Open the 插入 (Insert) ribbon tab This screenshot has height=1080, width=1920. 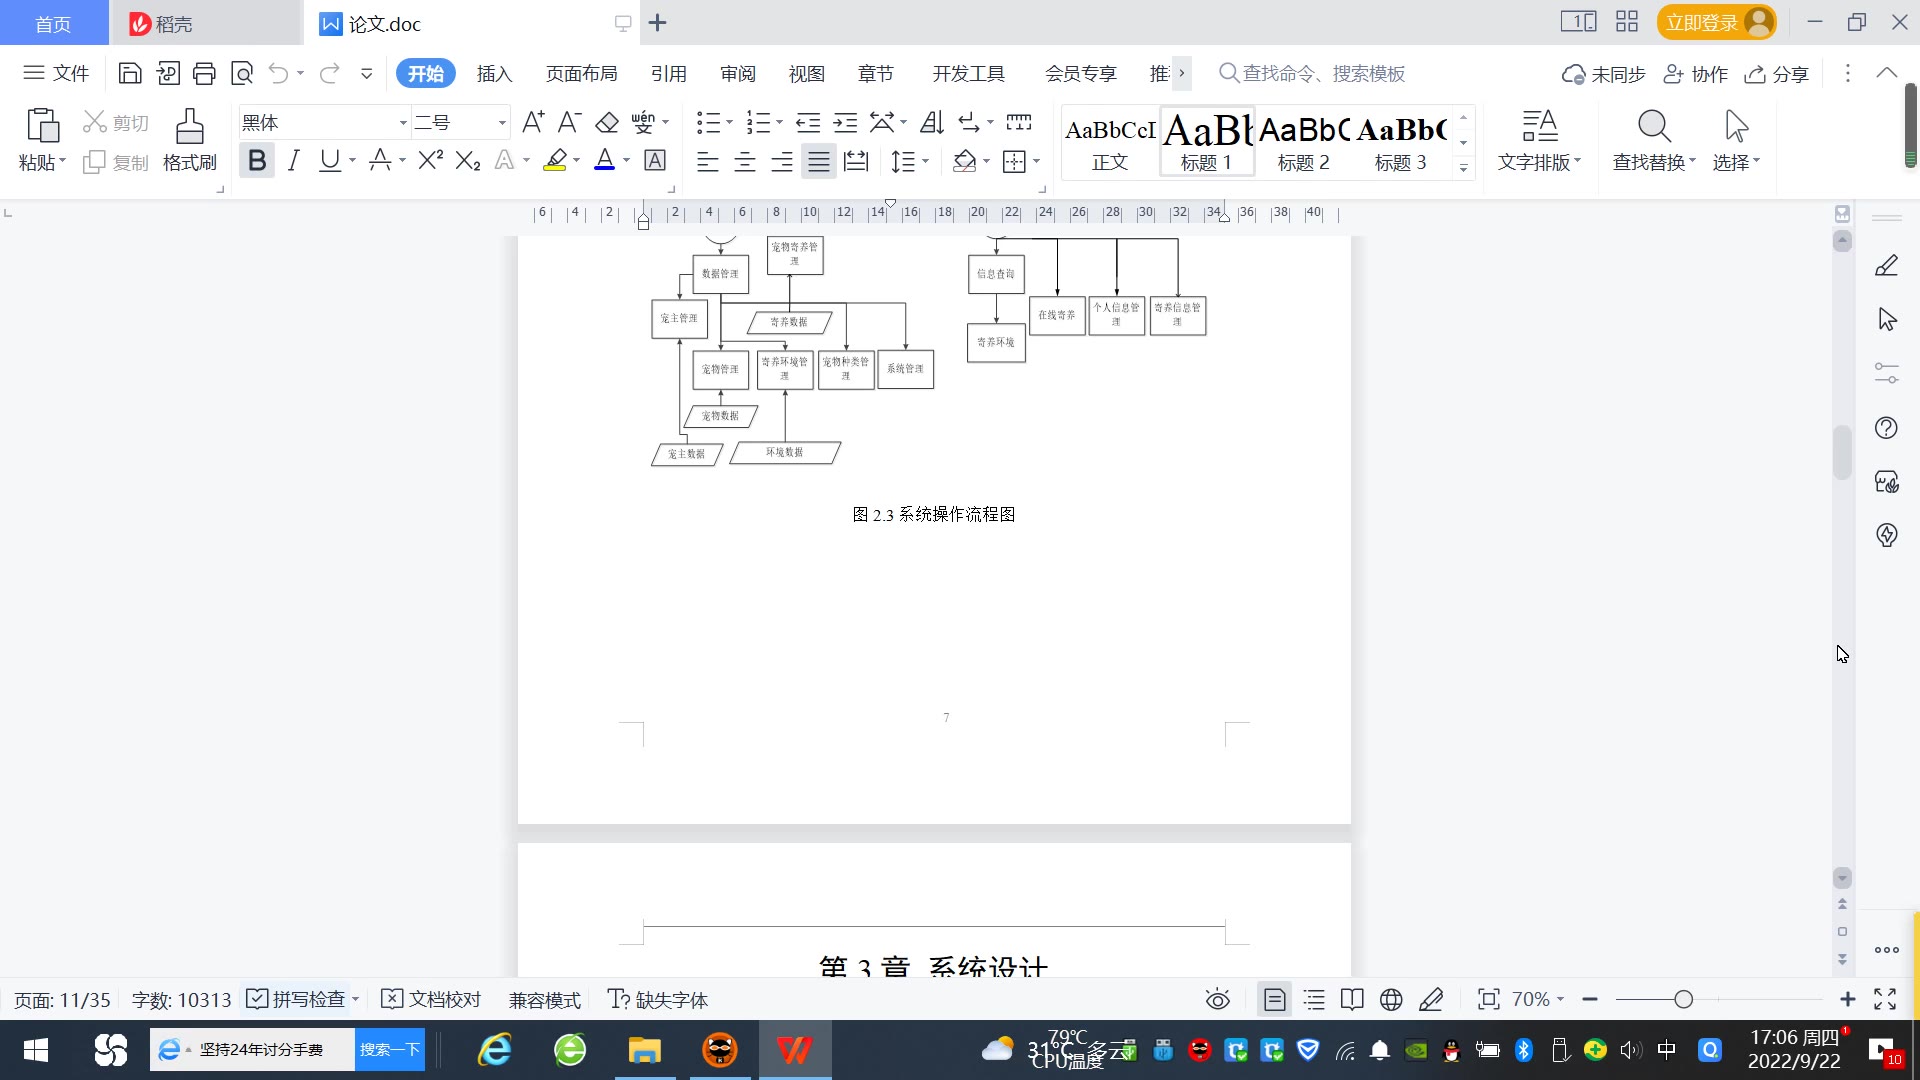[494, 73]
